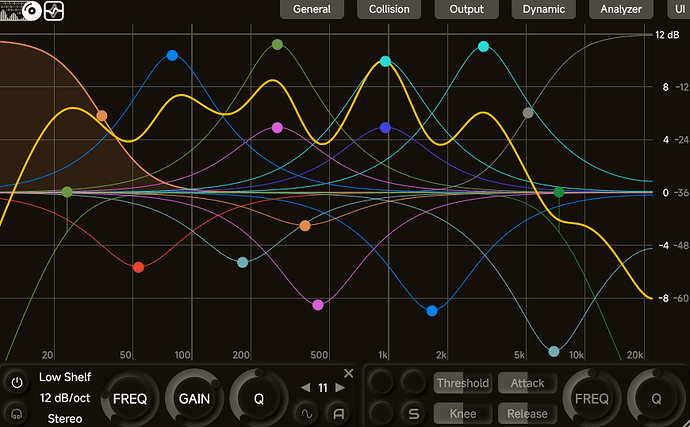Open the UI tab
Viewport: 690px width, 427px height.
coord(679,9)
